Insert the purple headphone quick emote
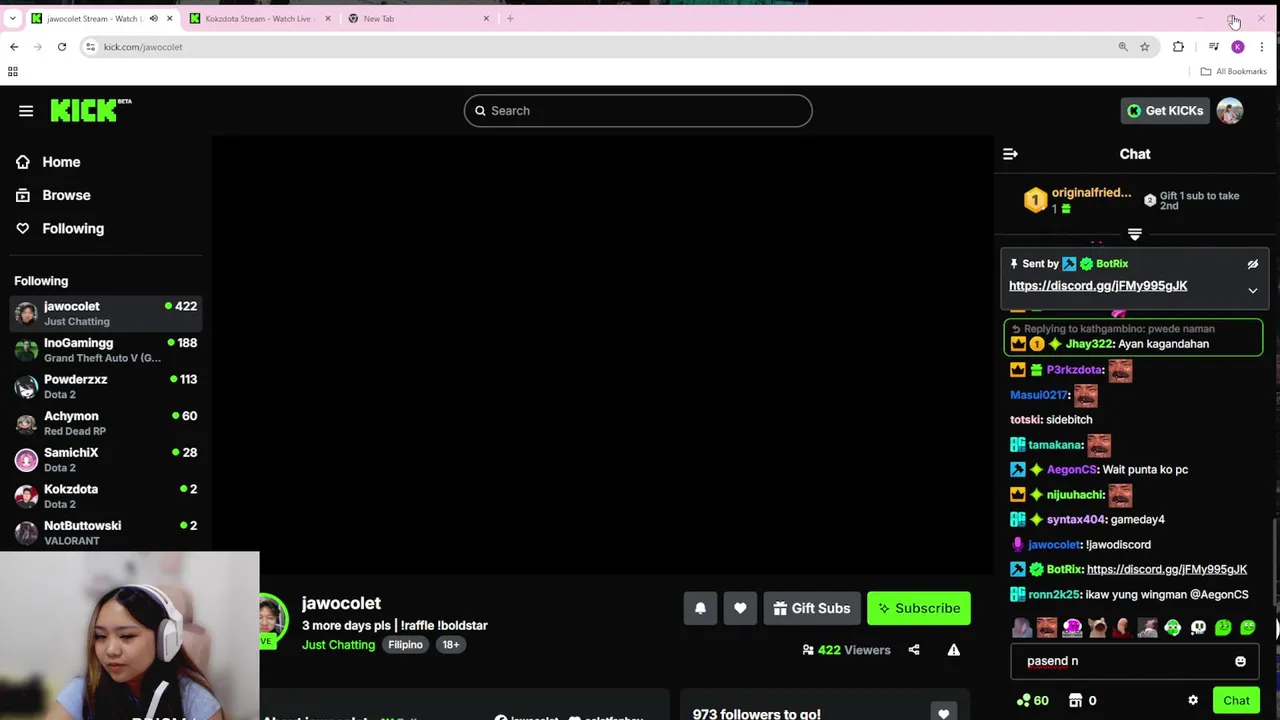The width and height of the screenshot is (1280, 720). pyautogui.click(x=1072, y=628)
